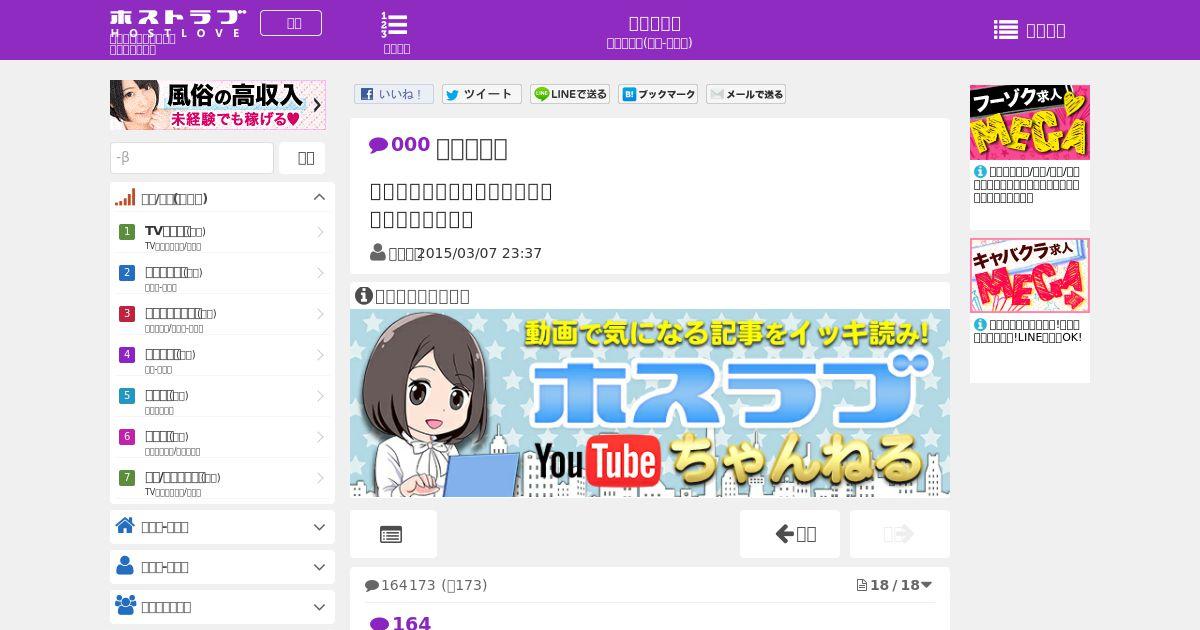Click the outlined button beside the logo
The height and width of the screenshot is (630, 1200).
pos(291,23)
